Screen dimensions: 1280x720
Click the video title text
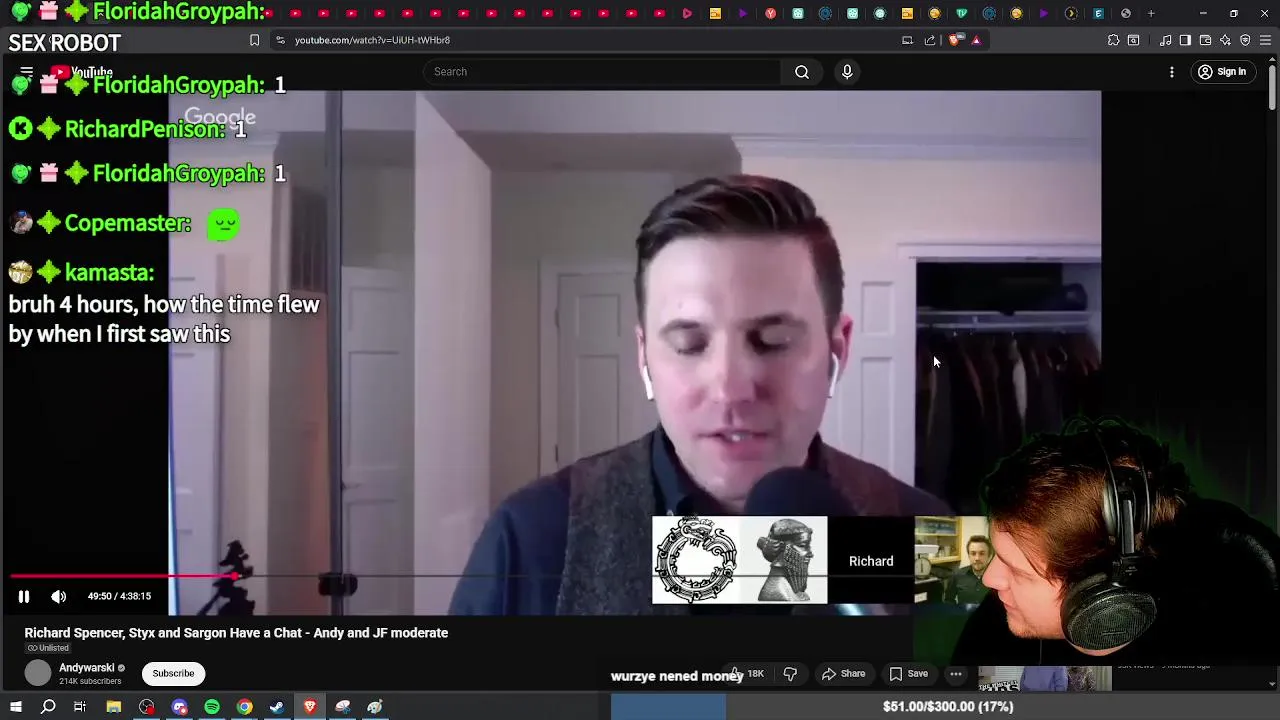click(236, 633)
